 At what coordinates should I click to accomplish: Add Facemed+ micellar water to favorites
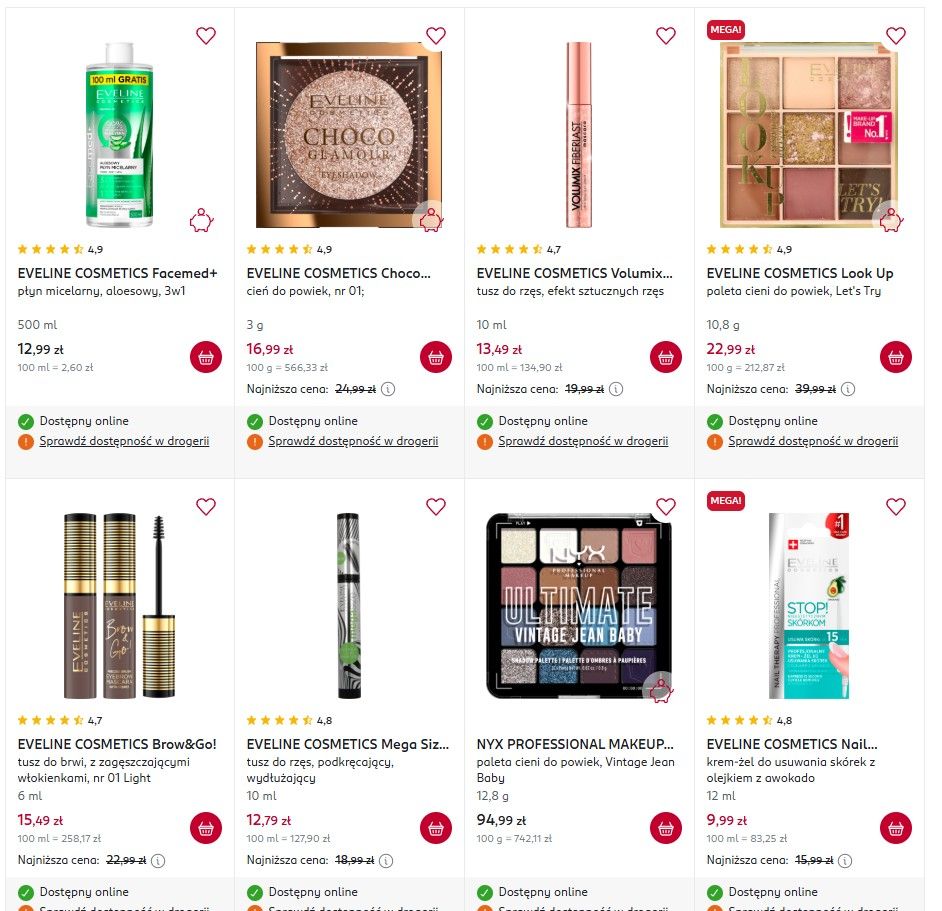[205, 35]
